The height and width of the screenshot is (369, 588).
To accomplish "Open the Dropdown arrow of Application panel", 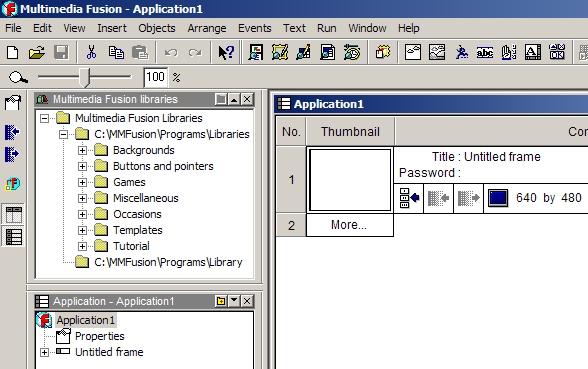I will pos(234,301).
